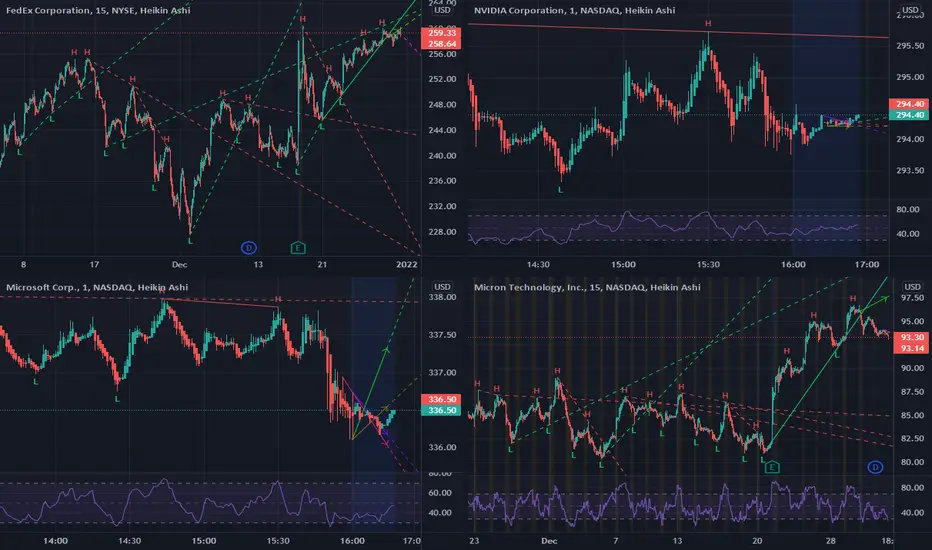Click the 244.00 level on FedEx price axis
This screenshot has height=550, width=932.
[442, 130]
